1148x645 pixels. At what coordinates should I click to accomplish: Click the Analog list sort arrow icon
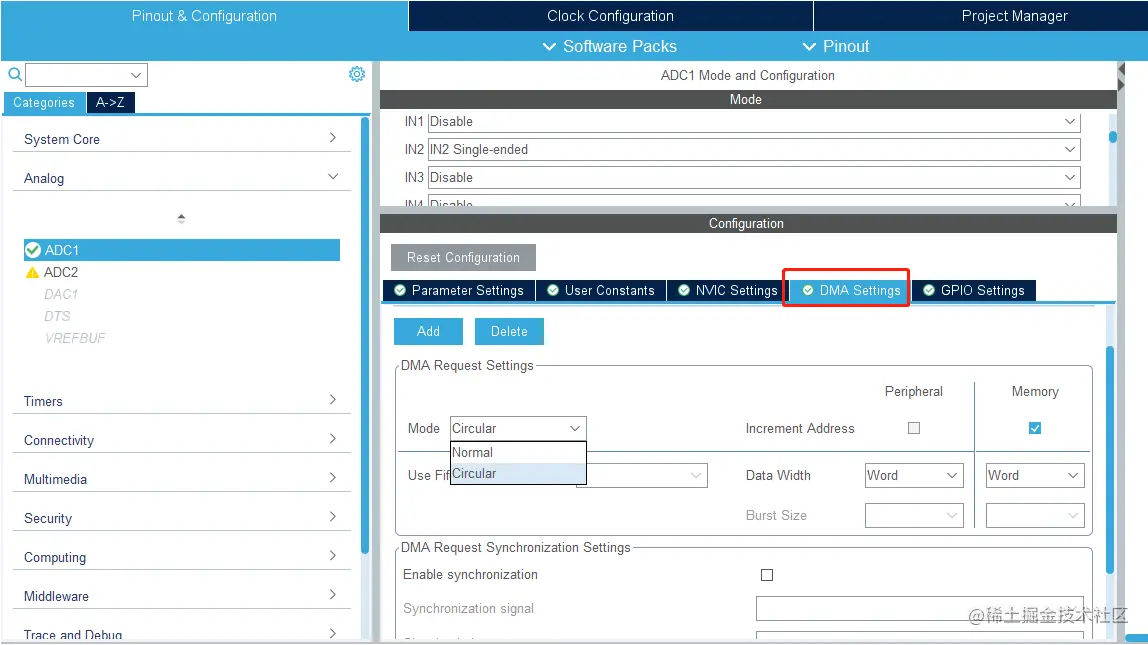pyautogui.click(x=181, y=218)
